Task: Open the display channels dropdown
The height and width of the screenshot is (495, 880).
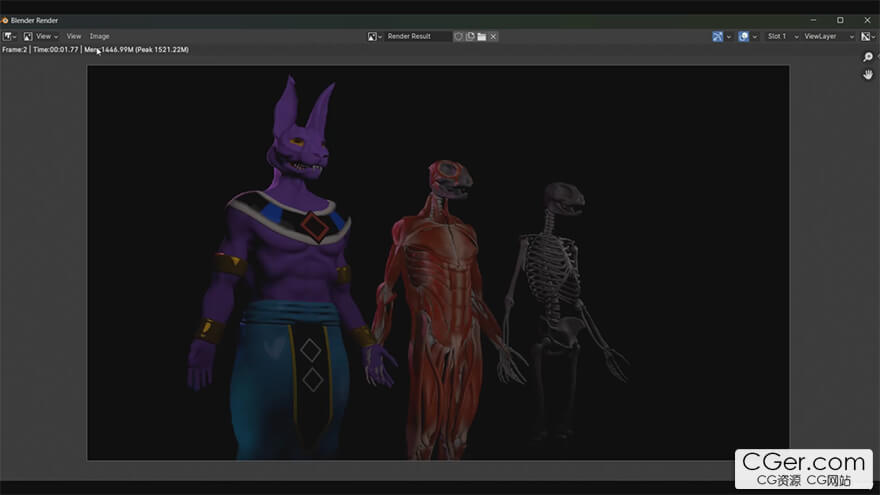Action: [x=868, y=36]
